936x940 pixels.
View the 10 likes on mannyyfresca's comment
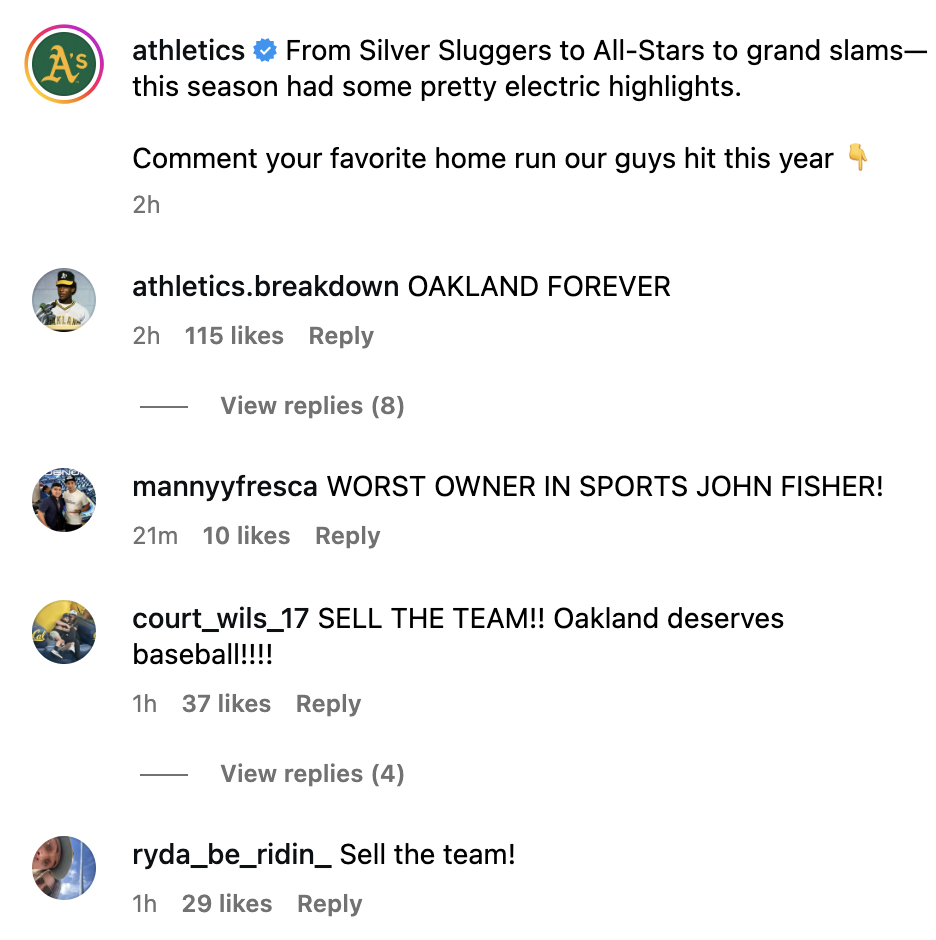(246, 536)
